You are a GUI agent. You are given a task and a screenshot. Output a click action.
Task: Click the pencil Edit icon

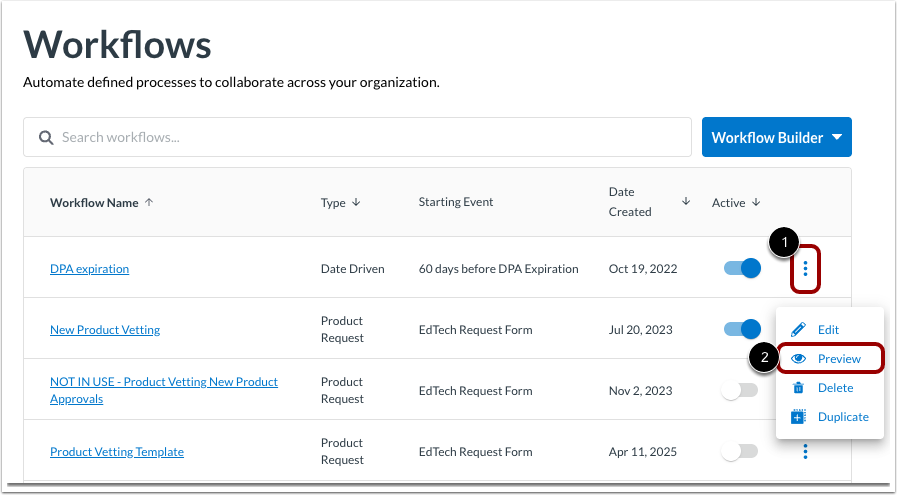[x=798, y=330]
